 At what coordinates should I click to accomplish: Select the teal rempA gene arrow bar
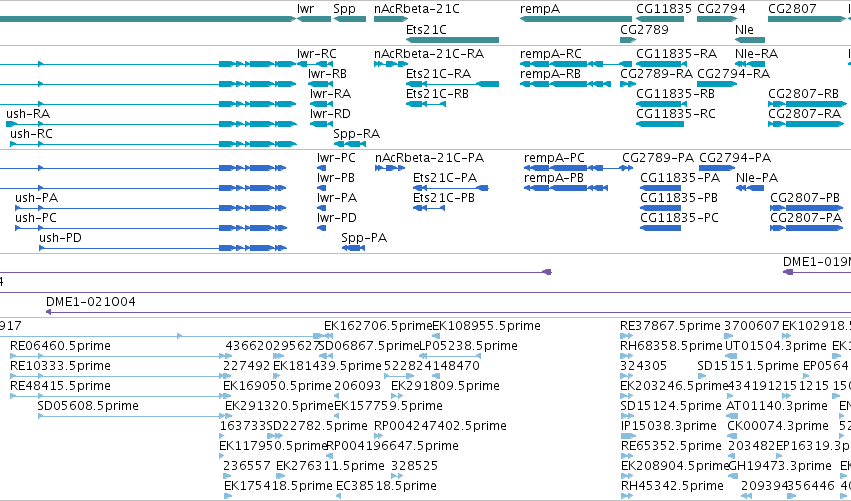click(575, 19)
